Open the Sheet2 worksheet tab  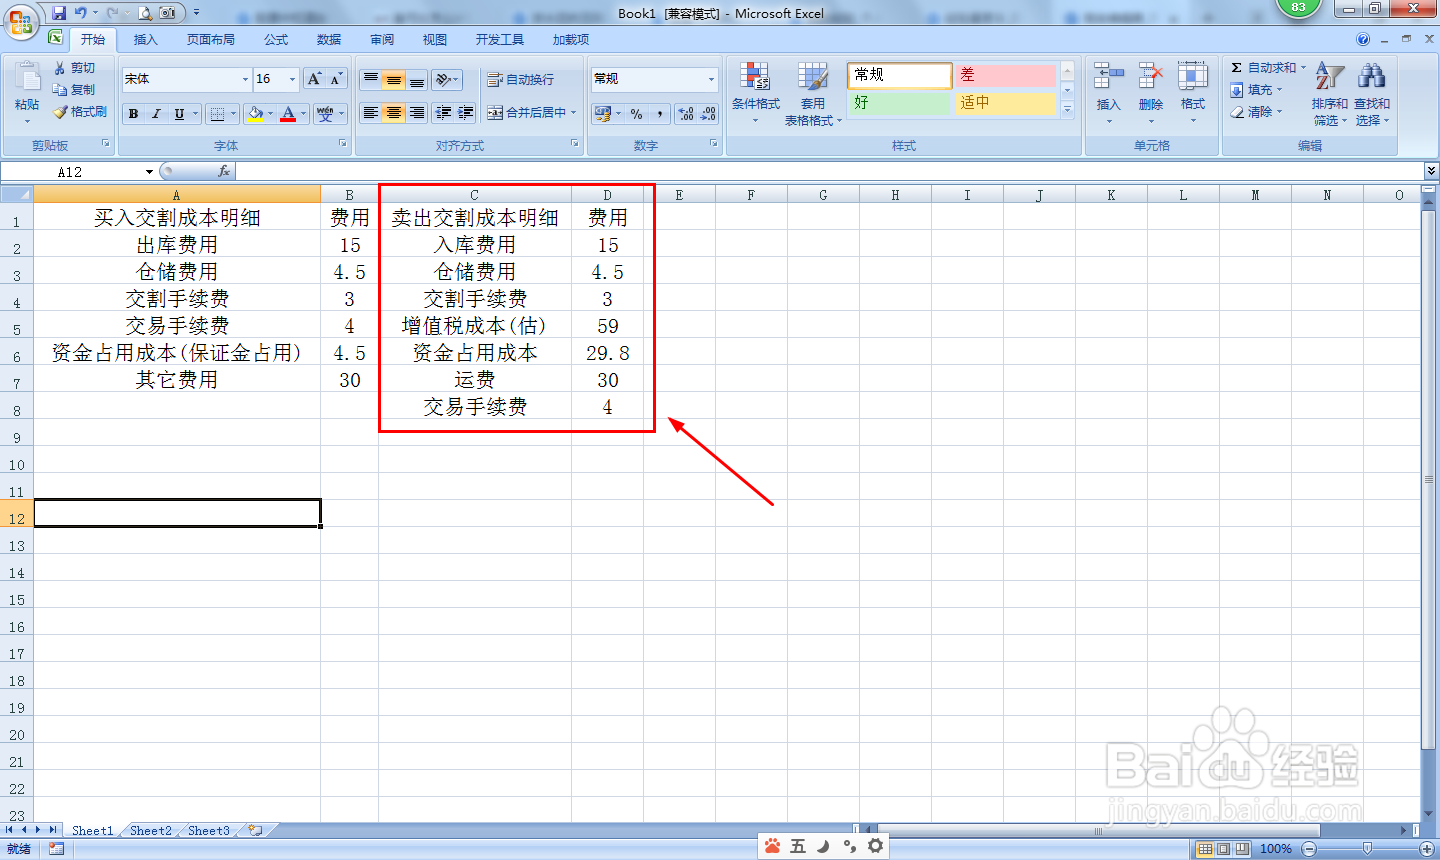coord(150,830)
